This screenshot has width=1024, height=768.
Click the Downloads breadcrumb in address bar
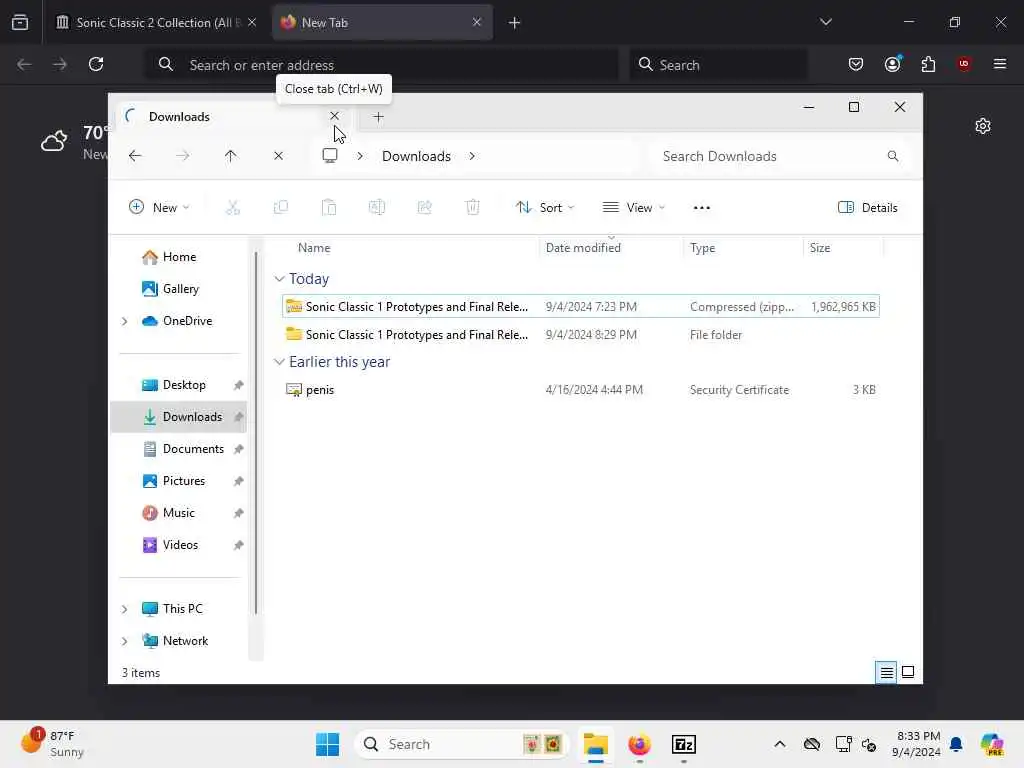(416, 156)
